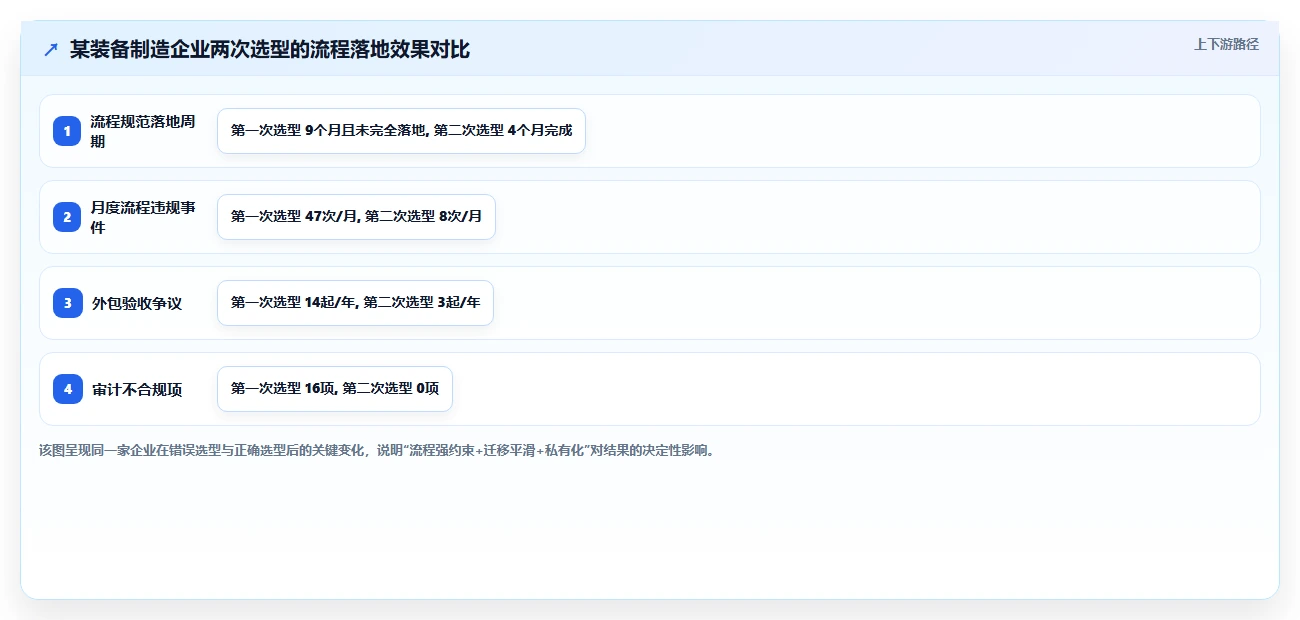The width and height of the screenshot is (1300, 620).
Task: Click the footnote text starting with 该图呈现同一家企业
Action: 378,450
